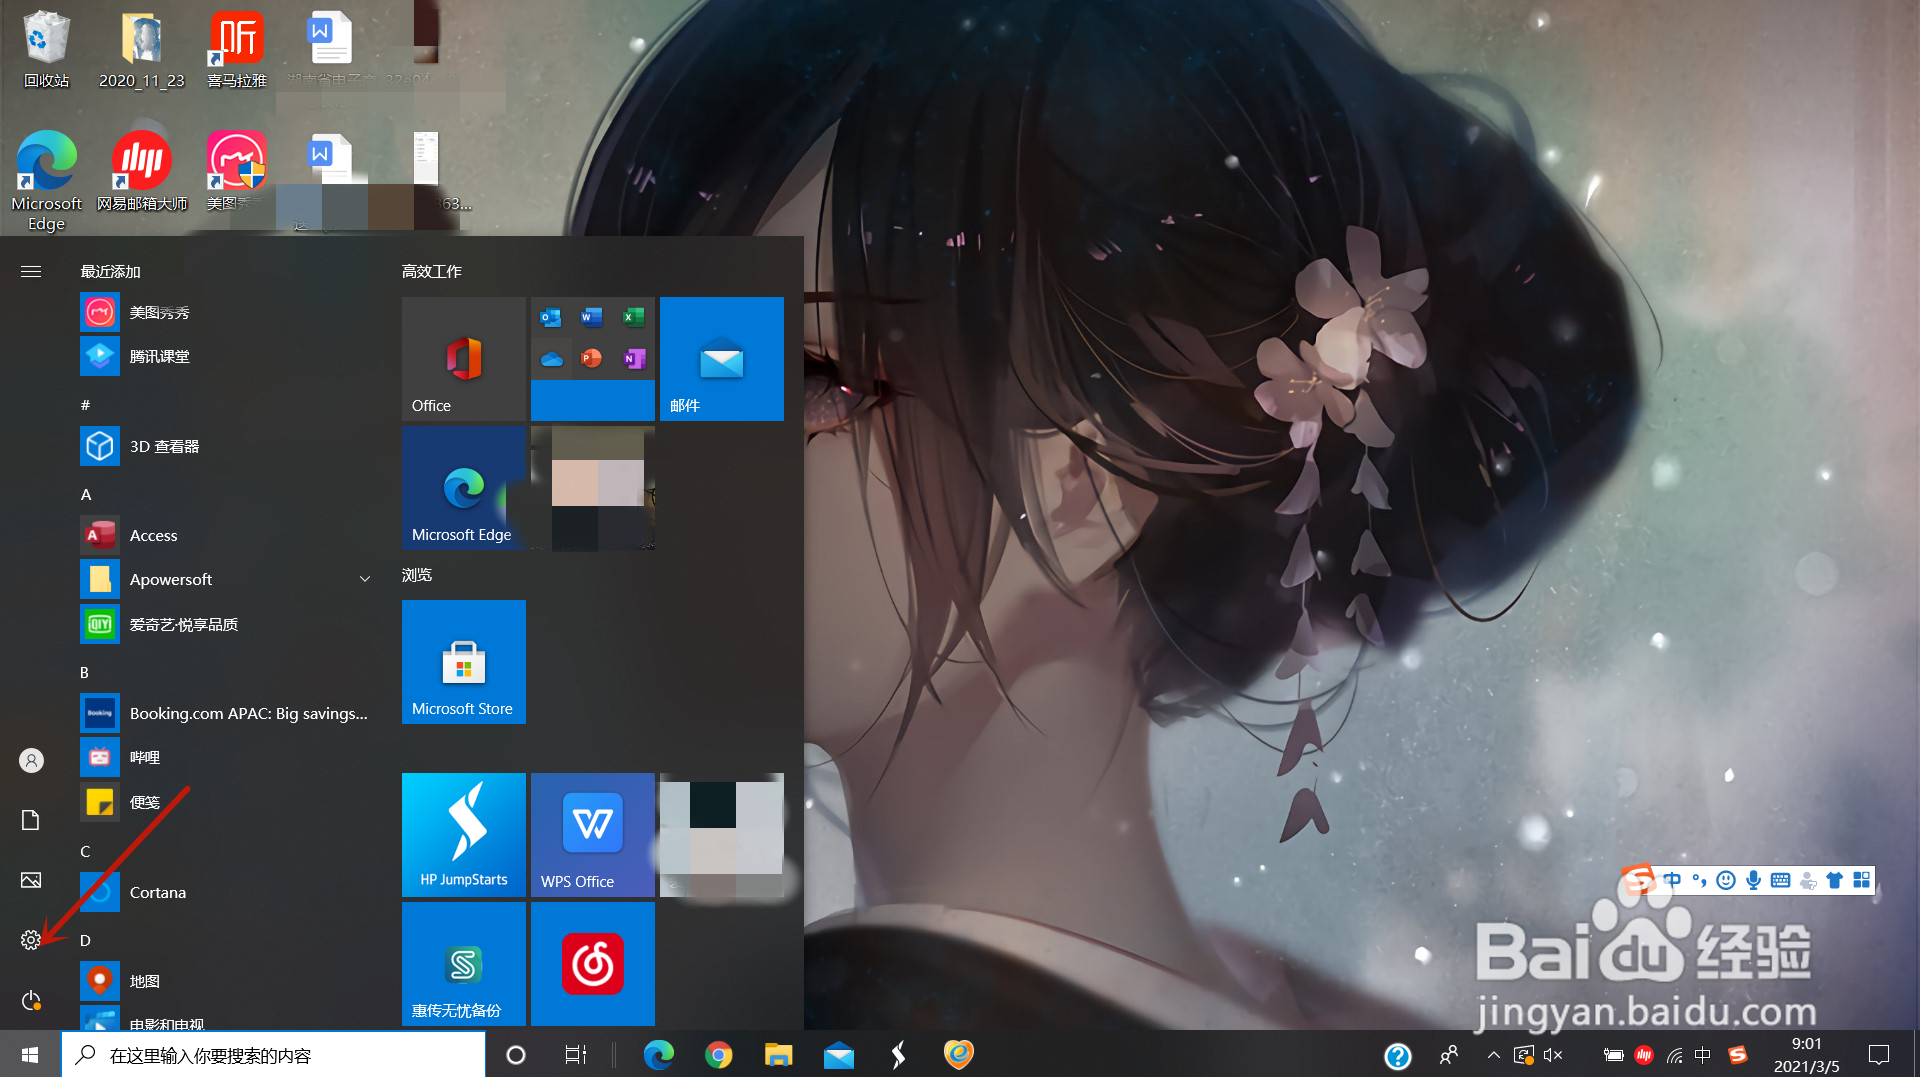
Task: Click the user account avatar icon
Action: pos(31,761)
